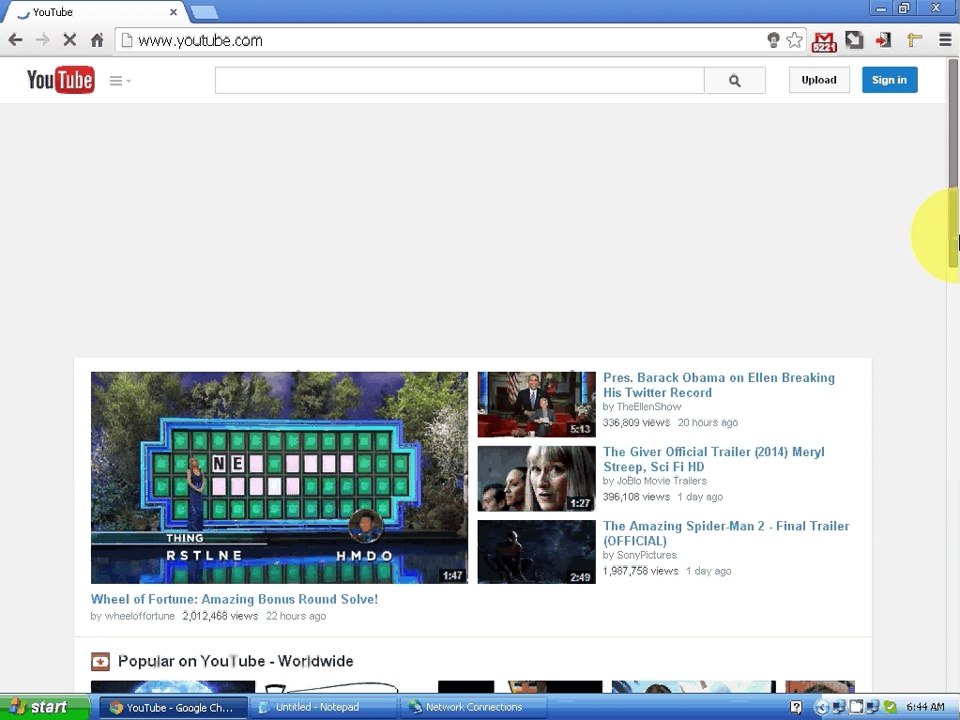This screenshot has width=960, height=720.
Task: Open 'Wheel of Fortune: Amazing Bonus Round Solve!' link
Action: tap(234, 599)
